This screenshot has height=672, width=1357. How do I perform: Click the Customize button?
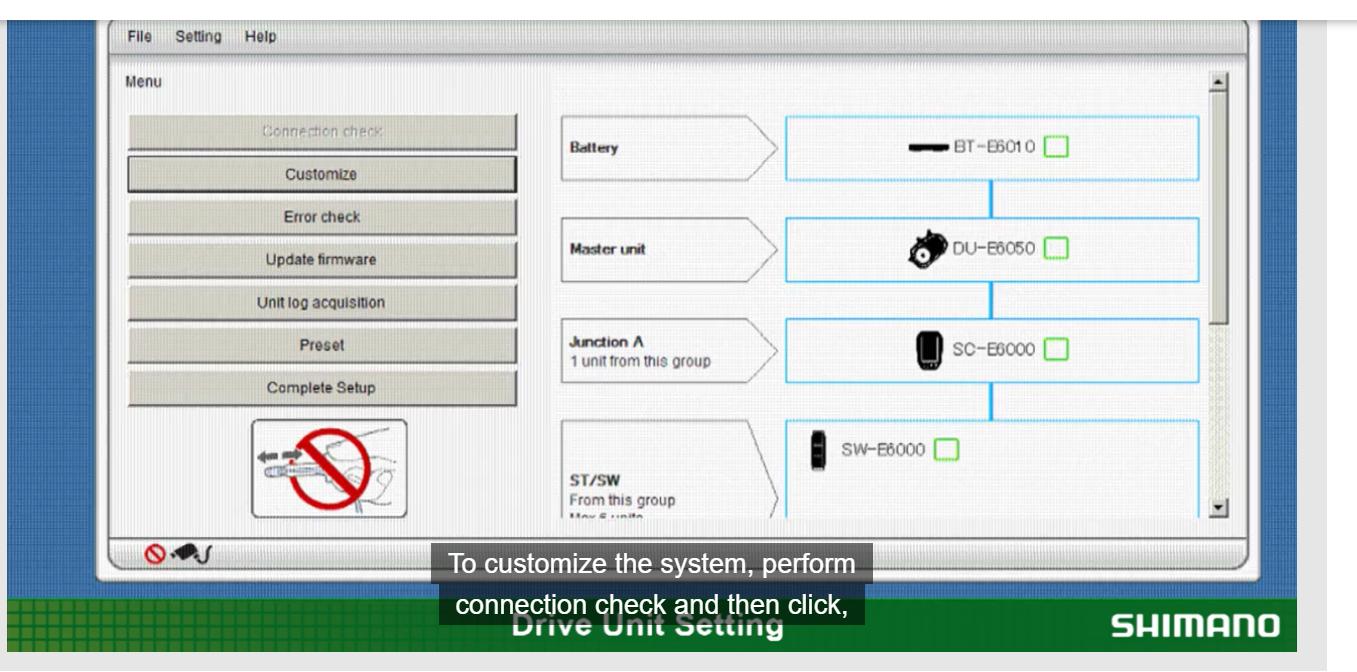coord(322,174)
